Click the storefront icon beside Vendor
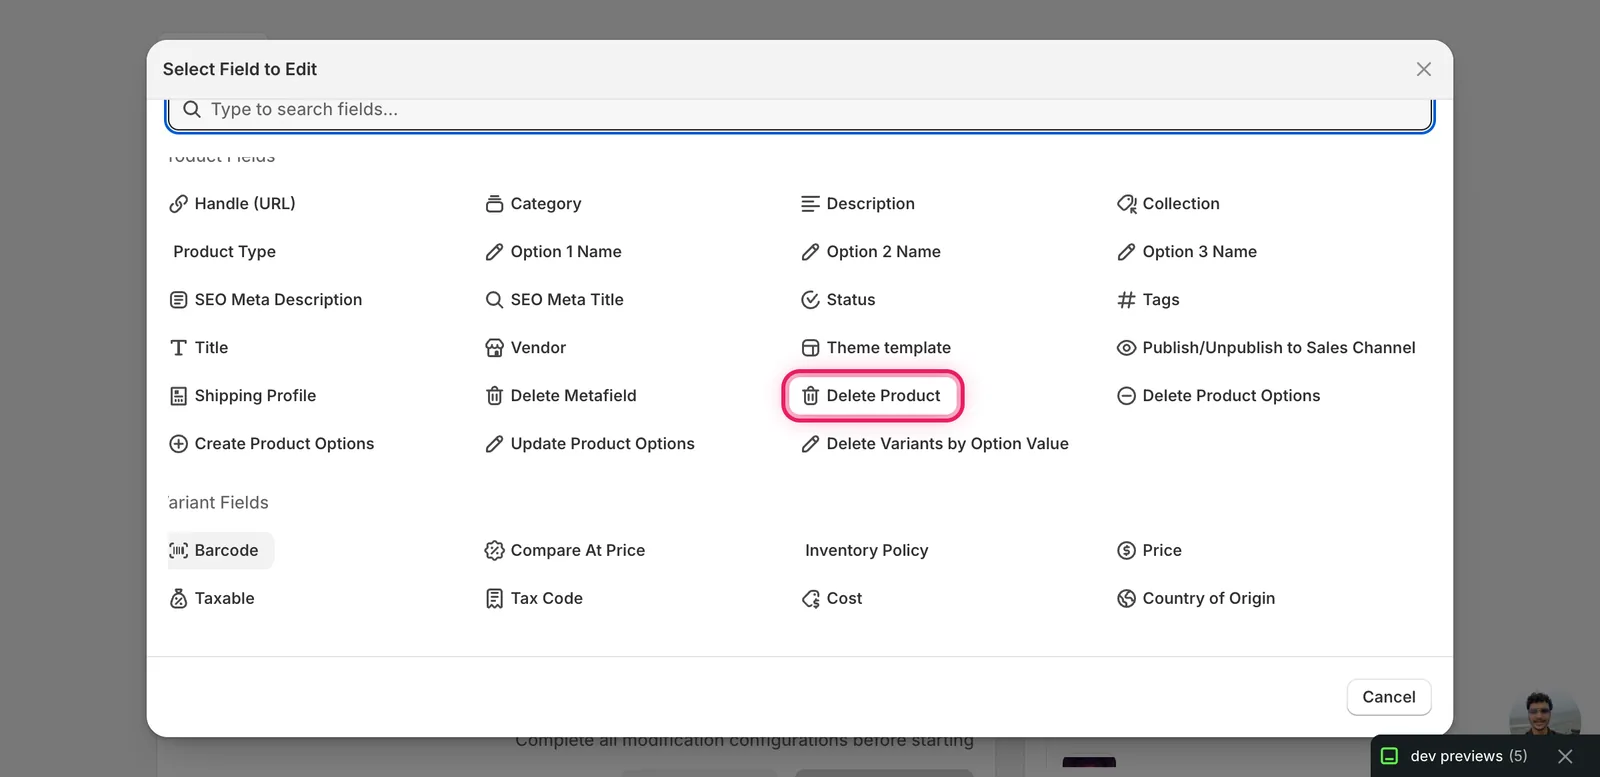1600x777 pixels. click(494, 348)
